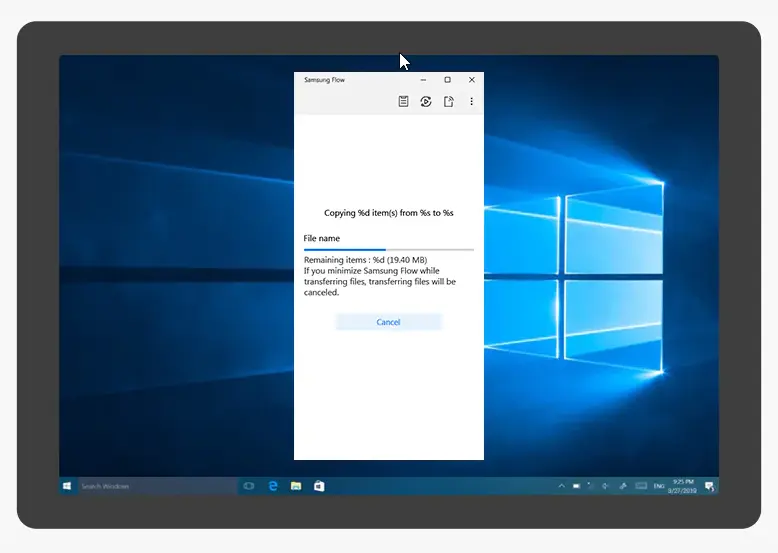Click the 'Remaining items : %d (19.40 MB)' text
Image resolution: width=778 pixels, height=553 pixels.
[365, 260]
